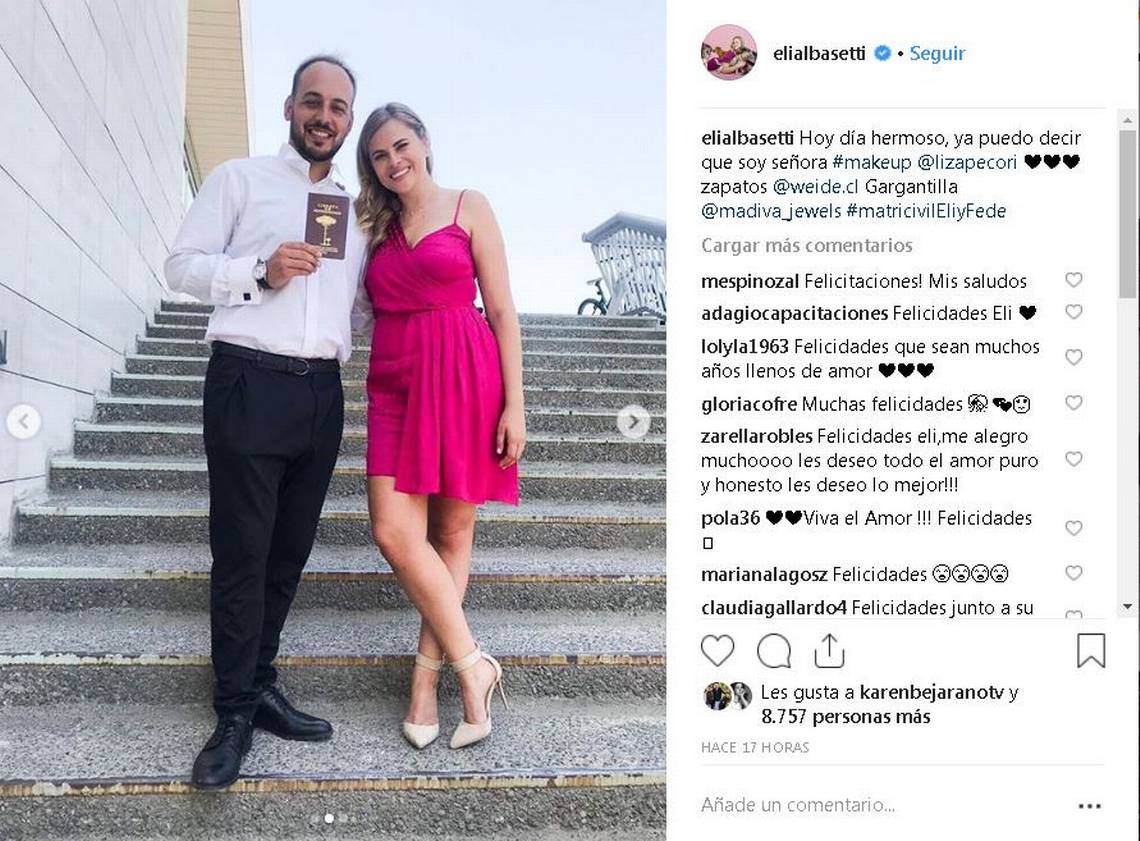
Task: Click the scrollbar up arrow in comments
Action: tap(1128, 120)
